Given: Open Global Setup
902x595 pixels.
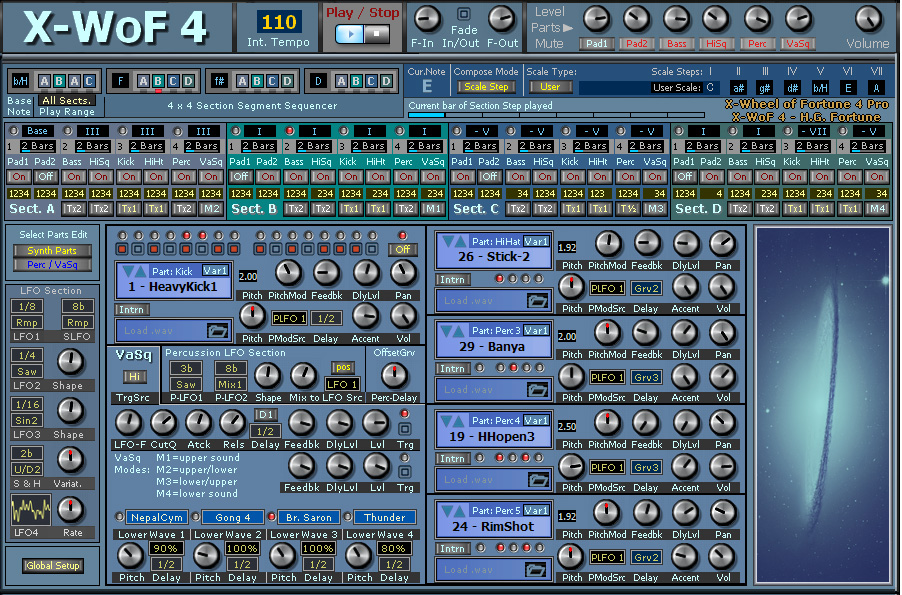Looking at the screenshot, I should tap(53, 566).
